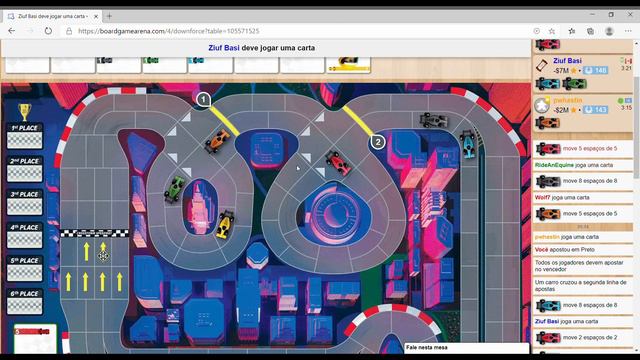Click the red race car on the track
The image size is (640, 360).
click(338, 163)
